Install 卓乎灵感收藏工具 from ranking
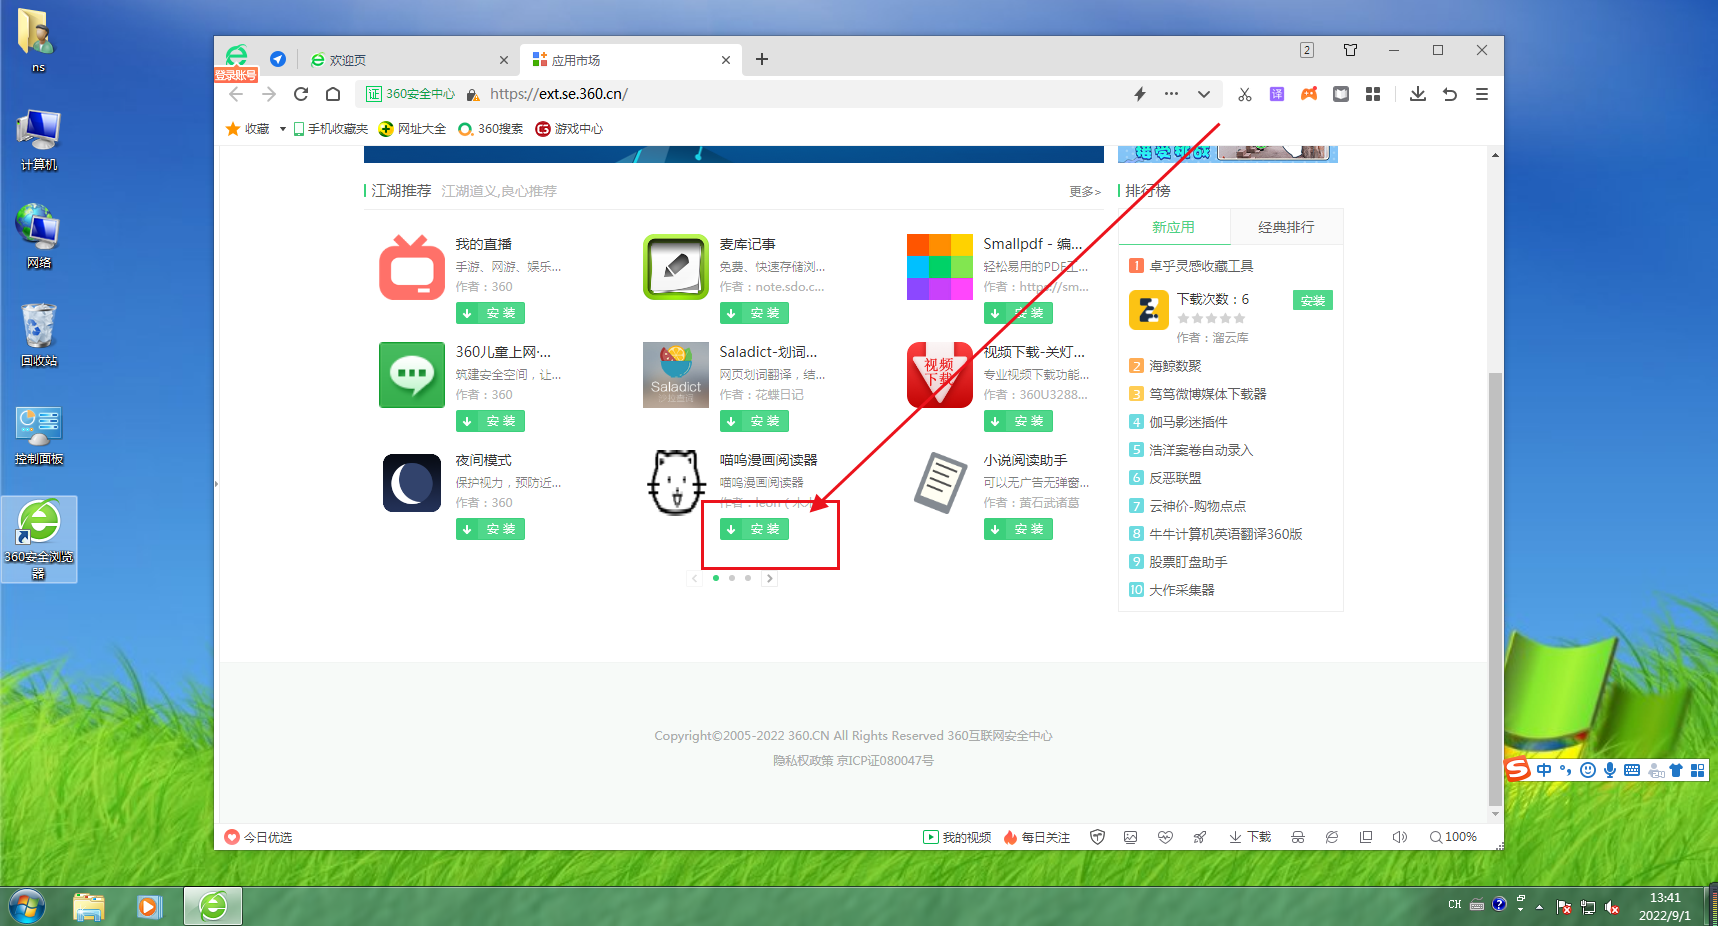The image size is (1718, 926). point(1313,300)
